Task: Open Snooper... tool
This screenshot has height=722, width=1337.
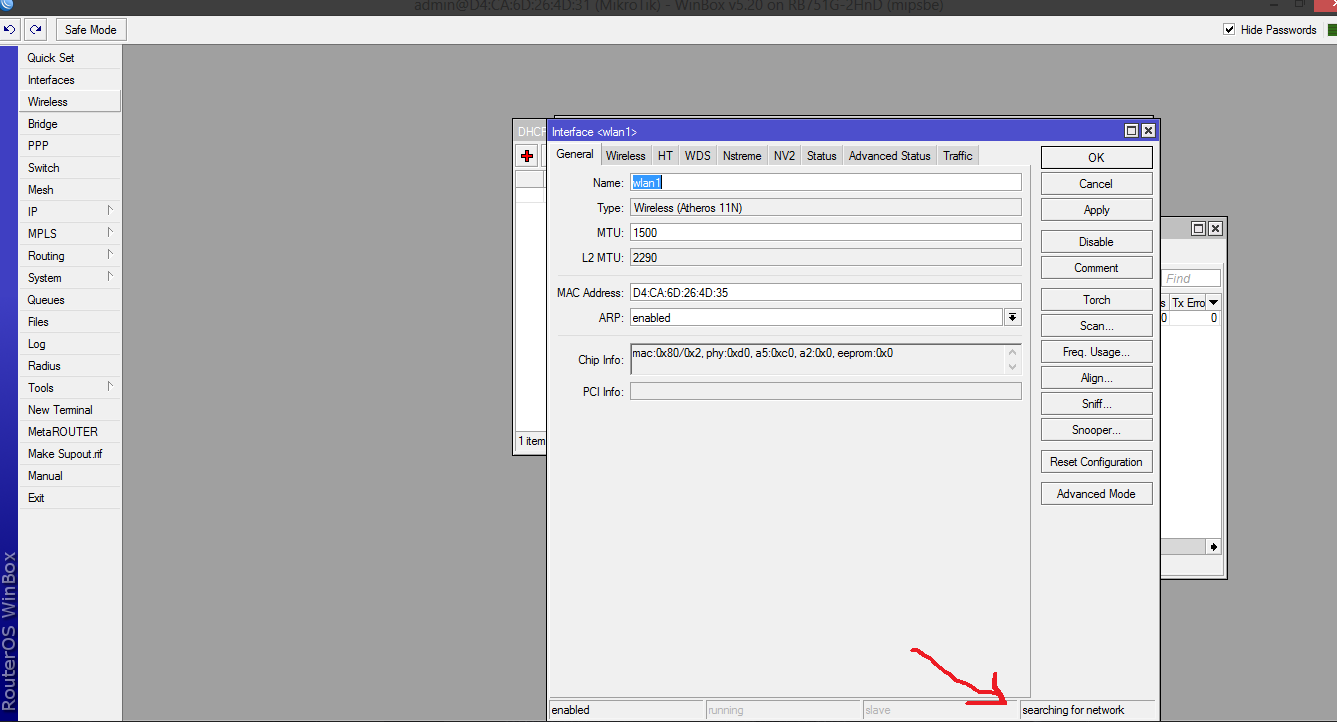Action: 1096,430
